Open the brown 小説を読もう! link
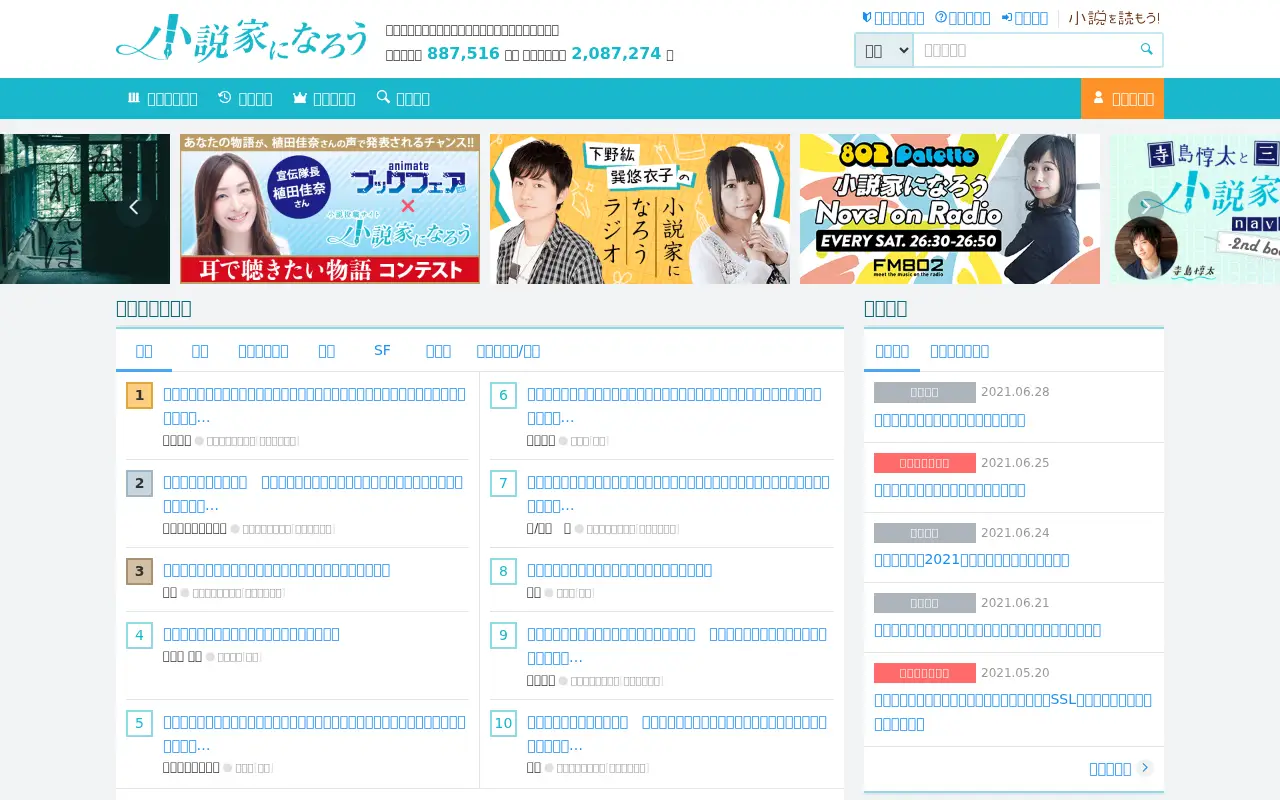This screenshot has height=800, width=1280. pyautogui.click(x=1114, y=18)
